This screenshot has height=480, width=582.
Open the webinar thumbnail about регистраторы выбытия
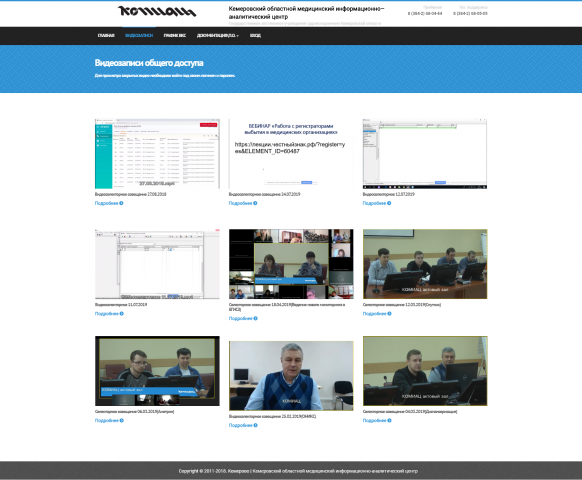(x=291, y=154)
